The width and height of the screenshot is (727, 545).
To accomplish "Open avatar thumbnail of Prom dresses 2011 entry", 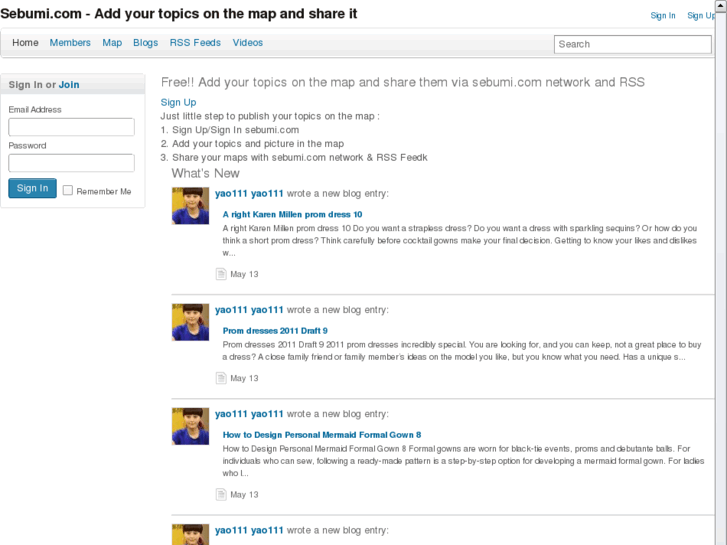I will 191,322.
